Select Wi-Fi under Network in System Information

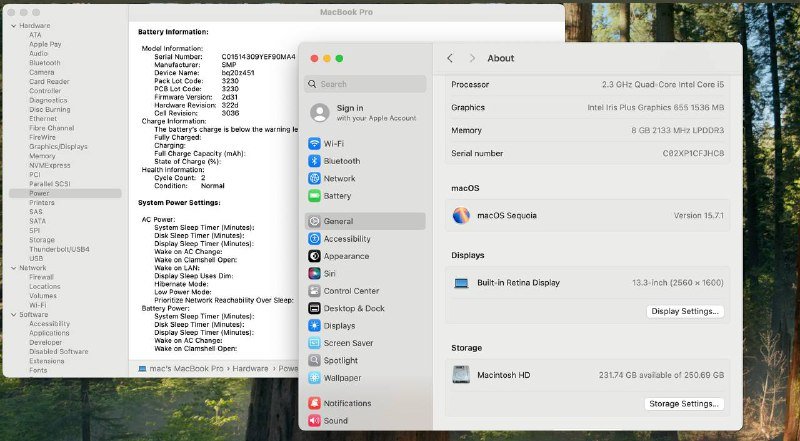click(37, 305)
